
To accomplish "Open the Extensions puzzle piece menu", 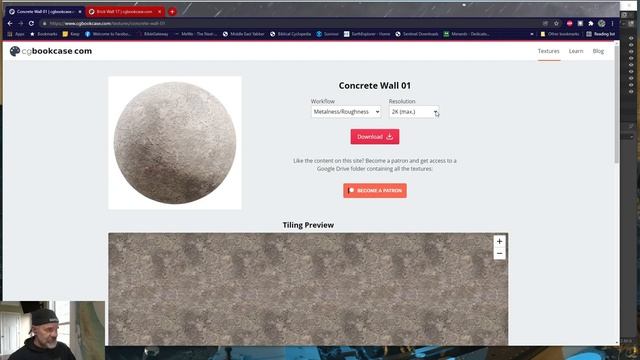I will 591,24.
